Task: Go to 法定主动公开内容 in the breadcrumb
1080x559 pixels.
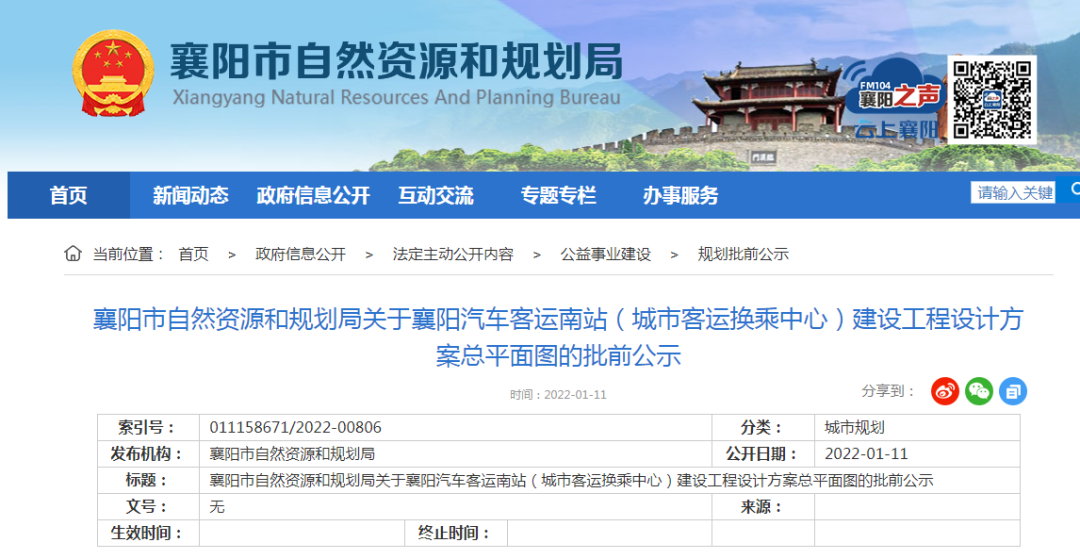Action: [x=453, y=254]
